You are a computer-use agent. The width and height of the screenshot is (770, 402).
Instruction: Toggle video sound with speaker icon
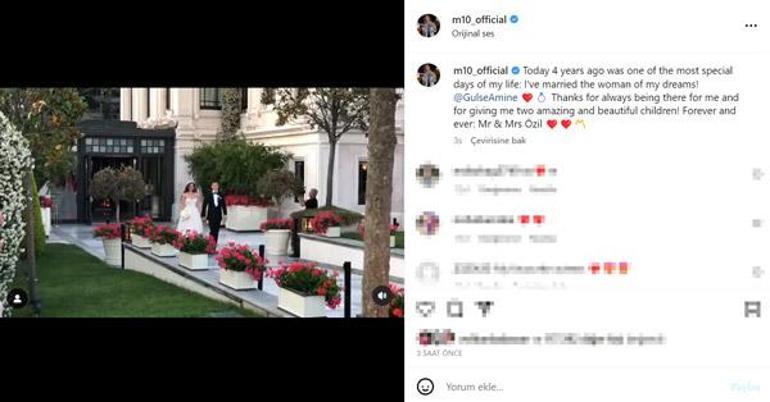pyautogui.click(x=382, y=295)
